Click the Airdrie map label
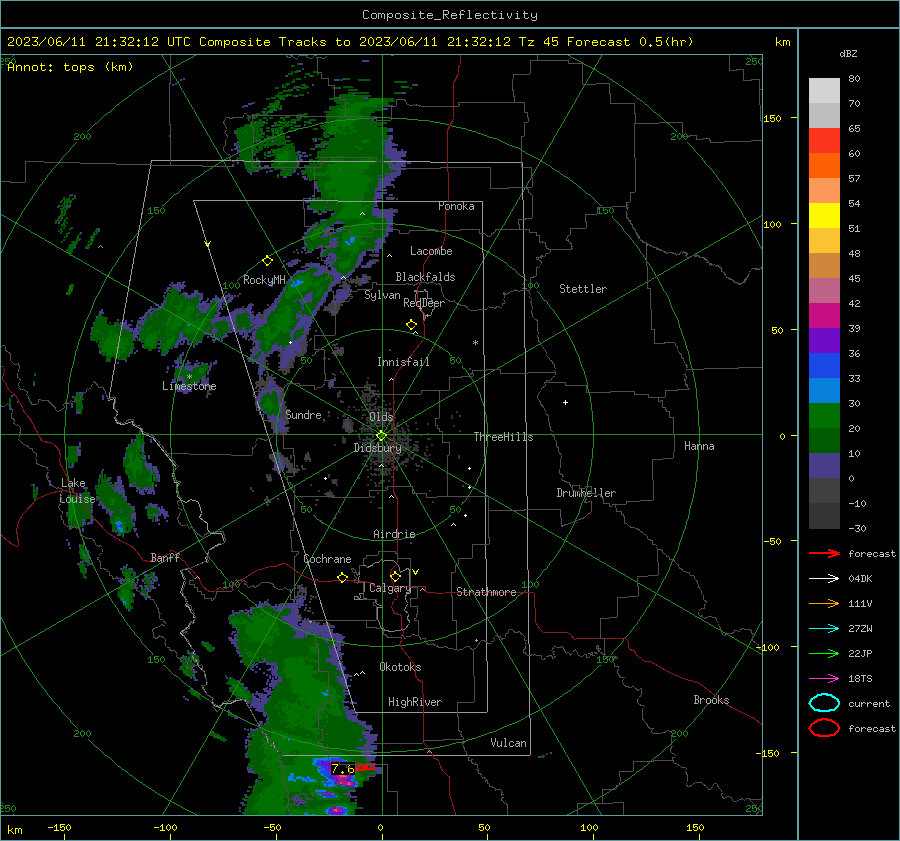This screenshot has width=900, height=841. pyautogui.click(x=394, y=534)
